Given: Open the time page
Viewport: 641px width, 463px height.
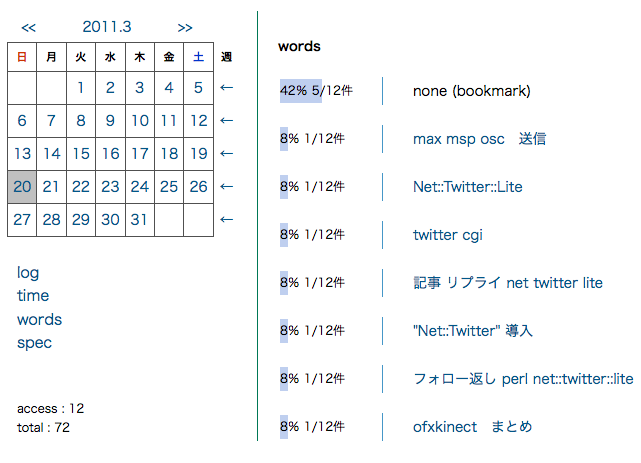Looking at the screenshot, I should pyautogui.click(x=33, y=296).
